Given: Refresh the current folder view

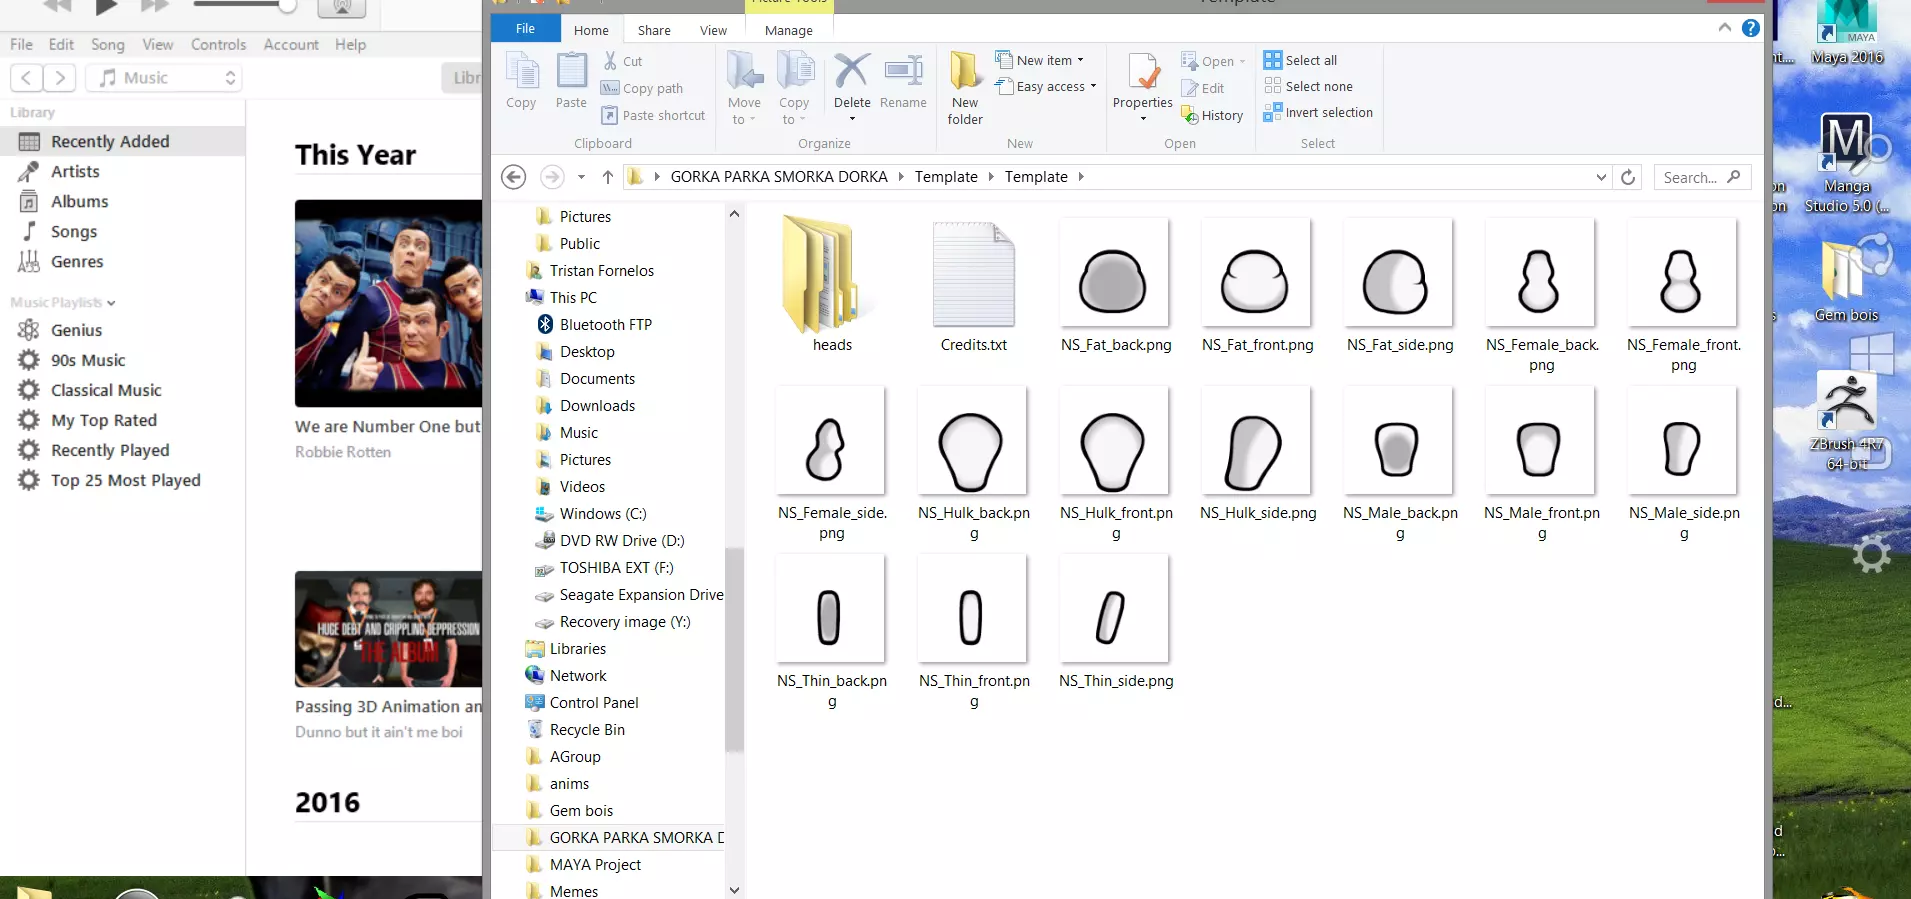Looking at the screenshot, I should [x=1628, y=177].
